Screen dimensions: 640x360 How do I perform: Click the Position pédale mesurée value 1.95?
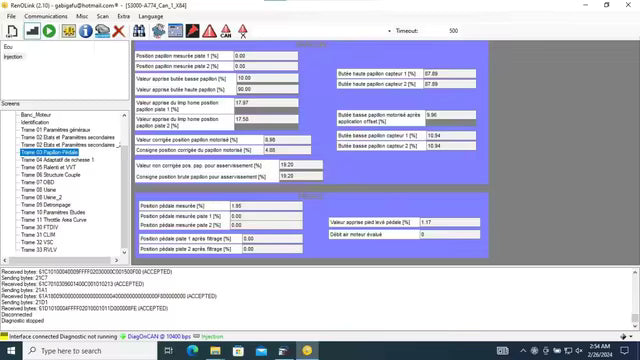pyautogui.click(x=266, y=206)
